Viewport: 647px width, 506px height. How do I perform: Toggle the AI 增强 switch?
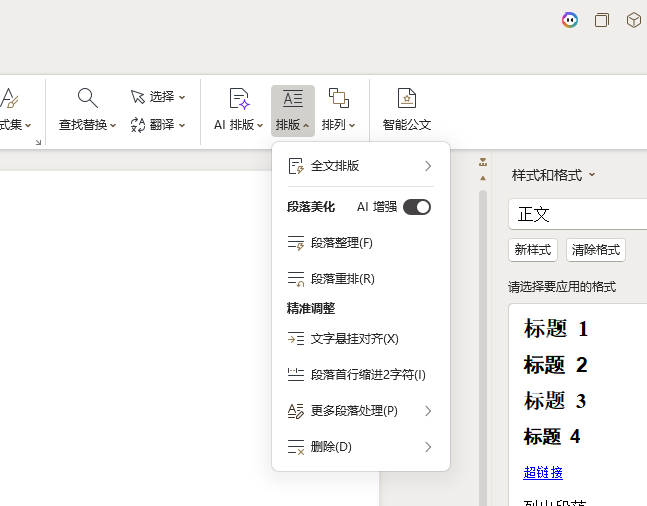pos(417,207)
